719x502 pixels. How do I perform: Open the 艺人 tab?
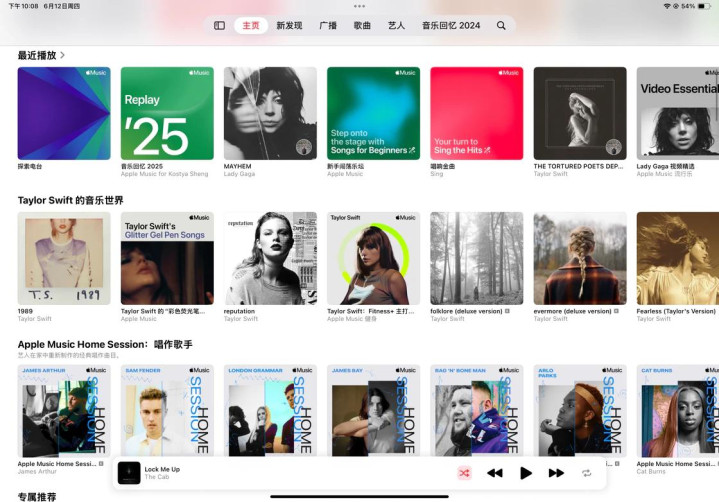pyautogui.click(x=396, y=26)
